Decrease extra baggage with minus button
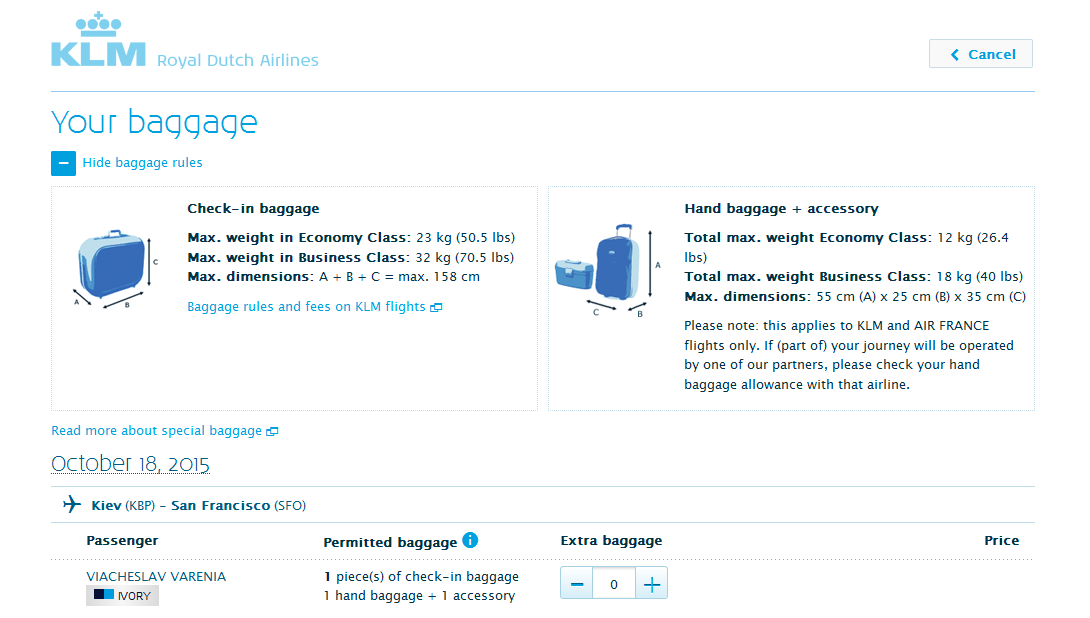Viewport: 1090px width, 618px height. click(x=576, y=584)
